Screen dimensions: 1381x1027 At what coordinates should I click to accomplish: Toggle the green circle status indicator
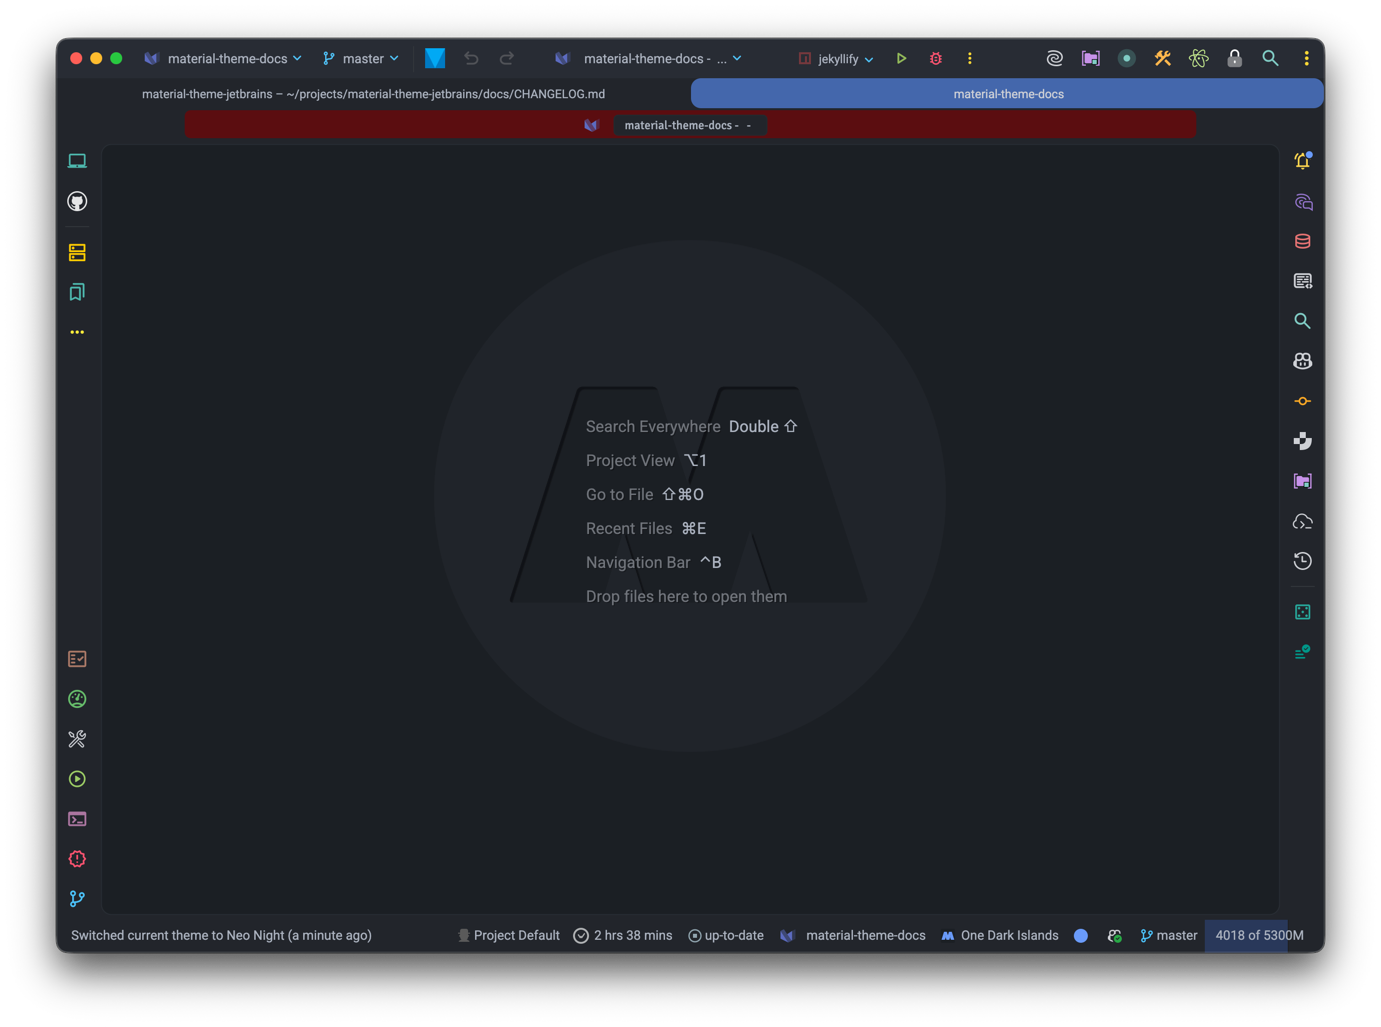tap(1127, 59)
